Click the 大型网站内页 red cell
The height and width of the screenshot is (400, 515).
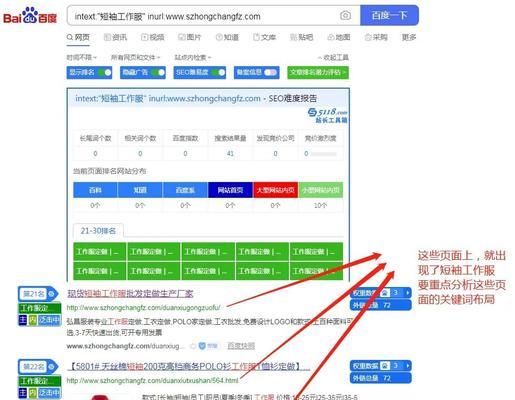click(x=275, y=190)
